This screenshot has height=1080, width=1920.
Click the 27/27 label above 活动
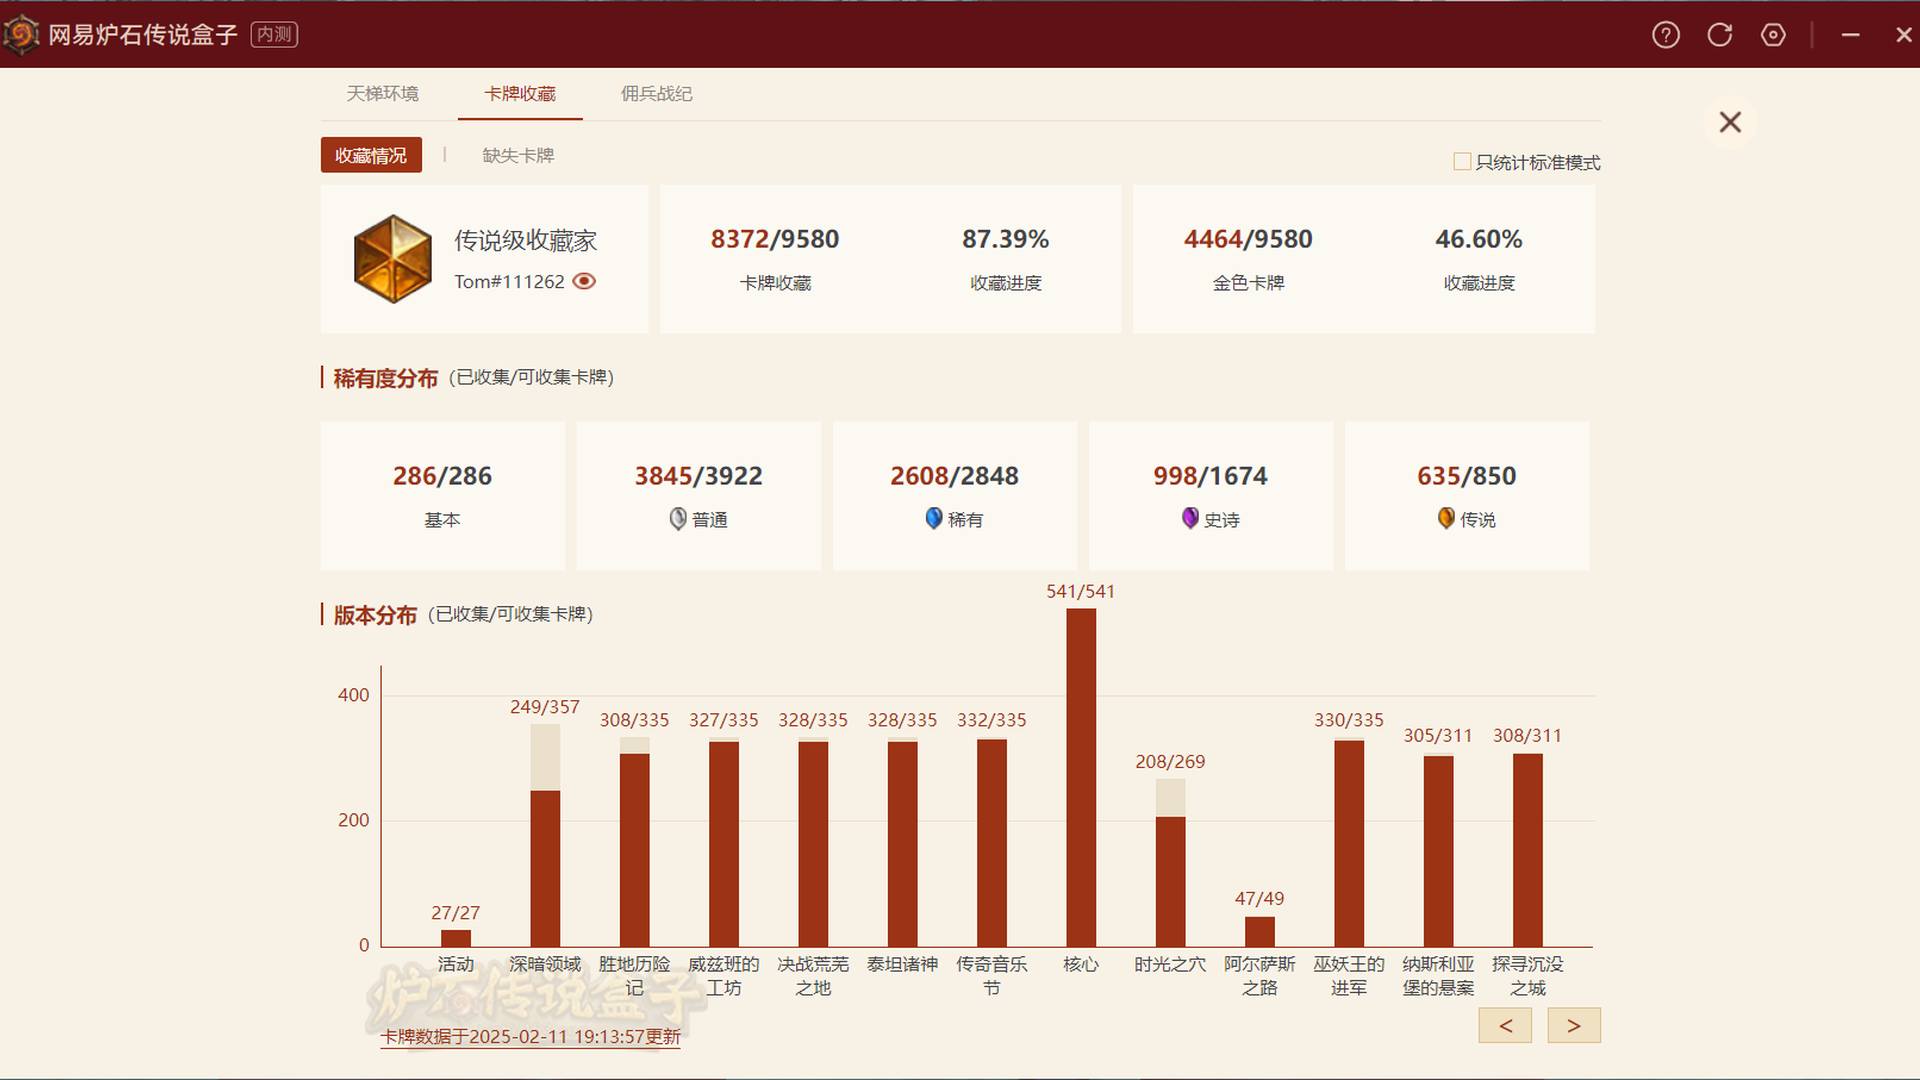456,913
